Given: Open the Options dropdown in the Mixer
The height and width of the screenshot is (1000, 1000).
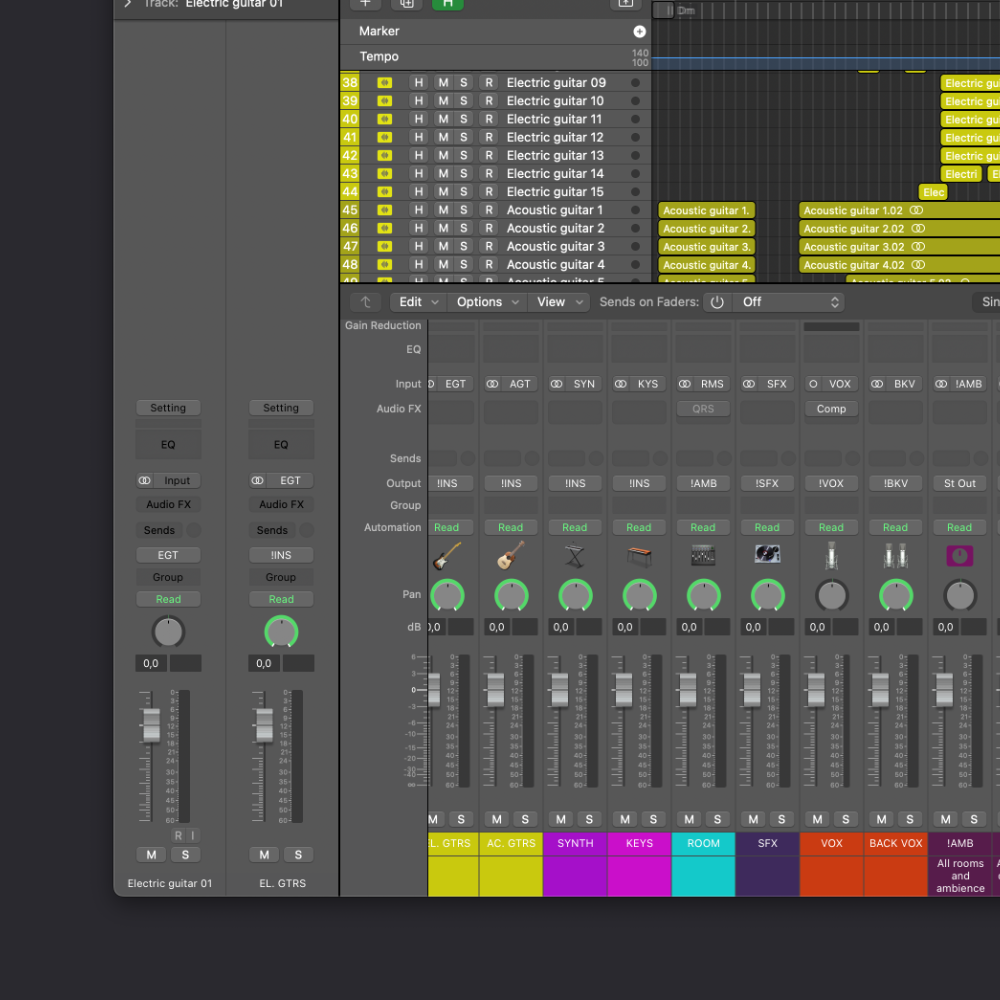Looking at the screenshot, I should 487,301.
